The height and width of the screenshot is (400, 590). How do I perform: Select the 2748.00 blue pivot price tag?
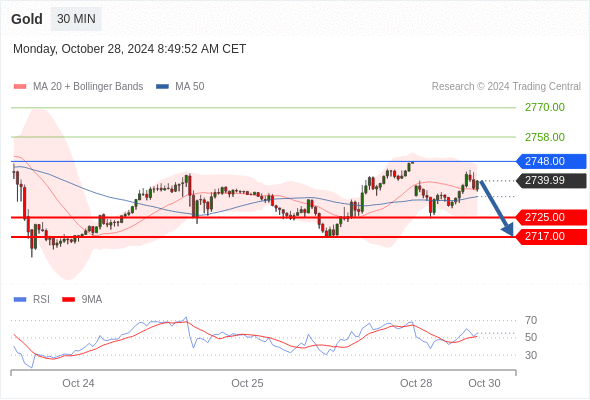click(551, 161)
